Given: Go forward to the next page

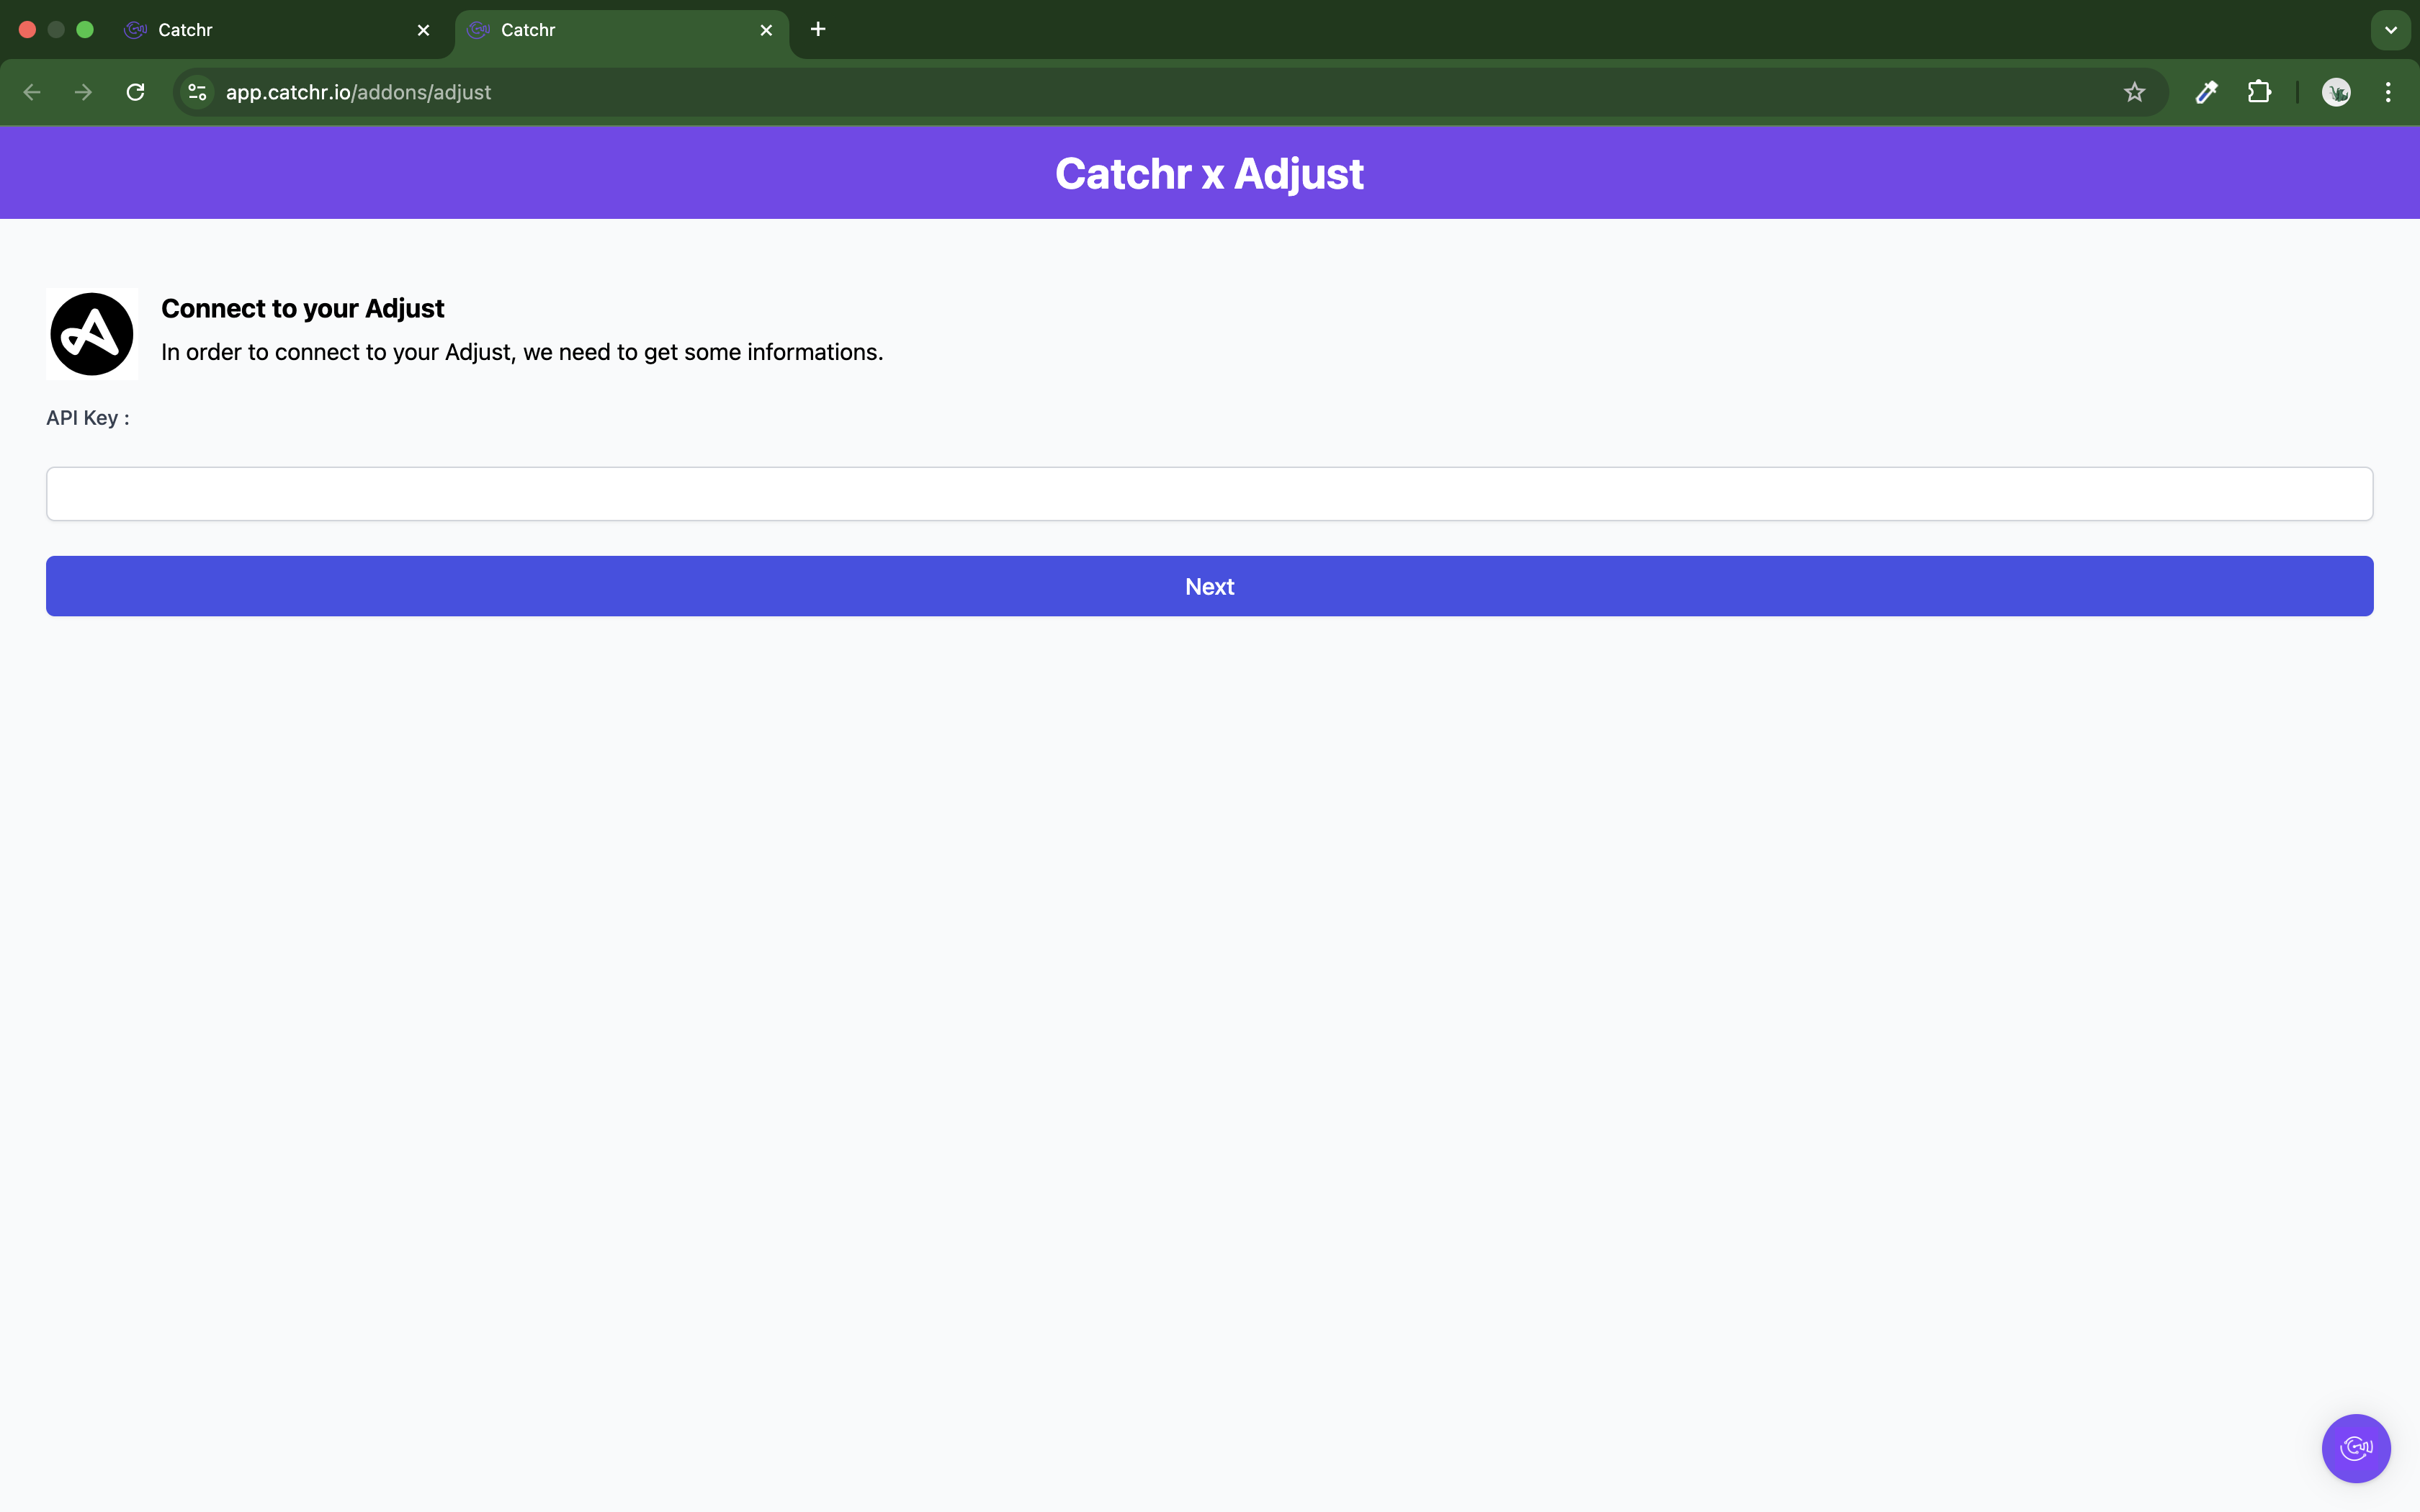Looking at the screenshot, I should pos(84,92).
